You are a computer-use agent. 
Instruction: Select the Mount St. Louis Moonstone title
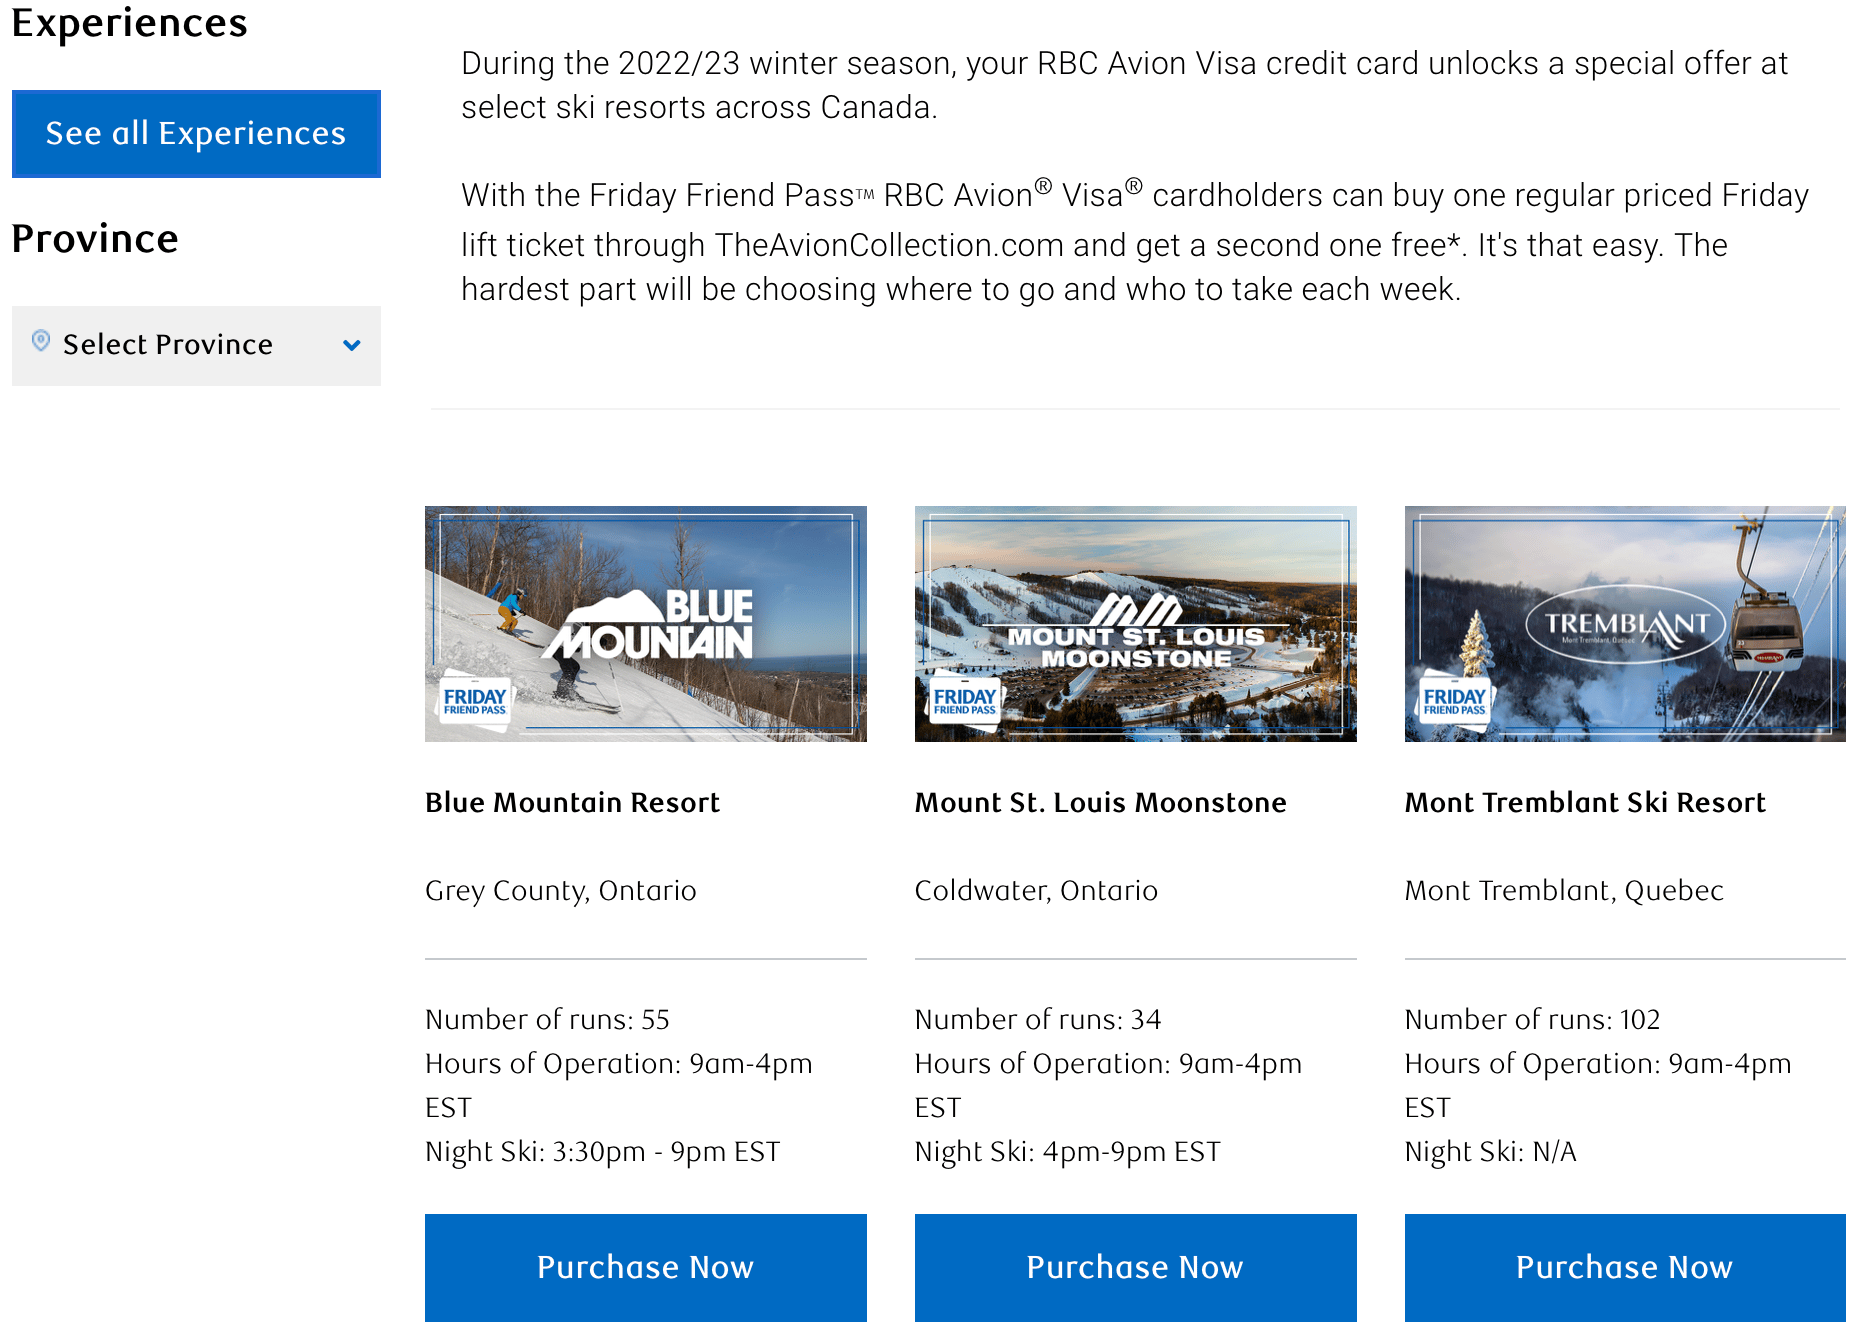[1100, 803]
